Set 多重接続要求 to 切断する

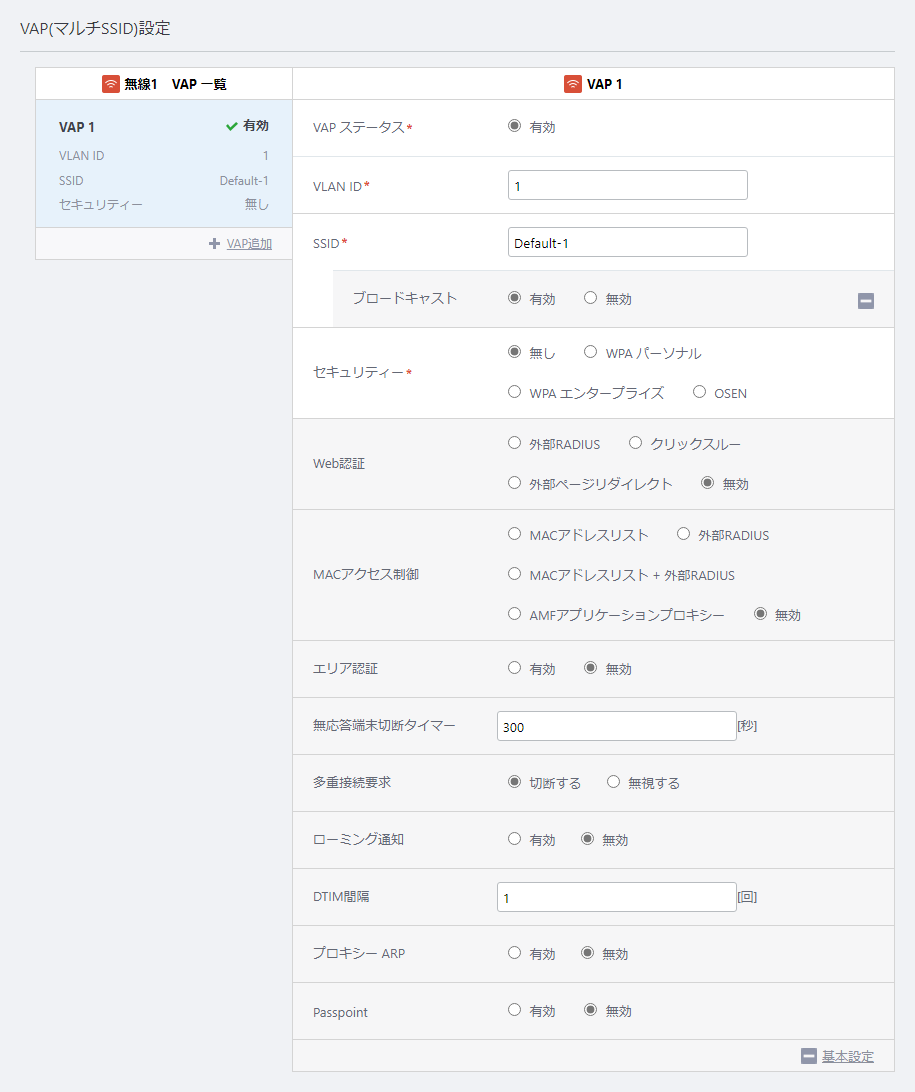tap(515, 782)
